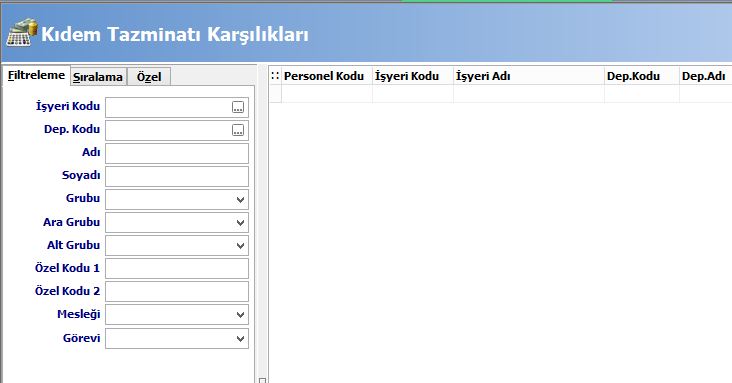
Task: Select the empty first row's Personel Kodu cell
Action: (x=327, y=93)
